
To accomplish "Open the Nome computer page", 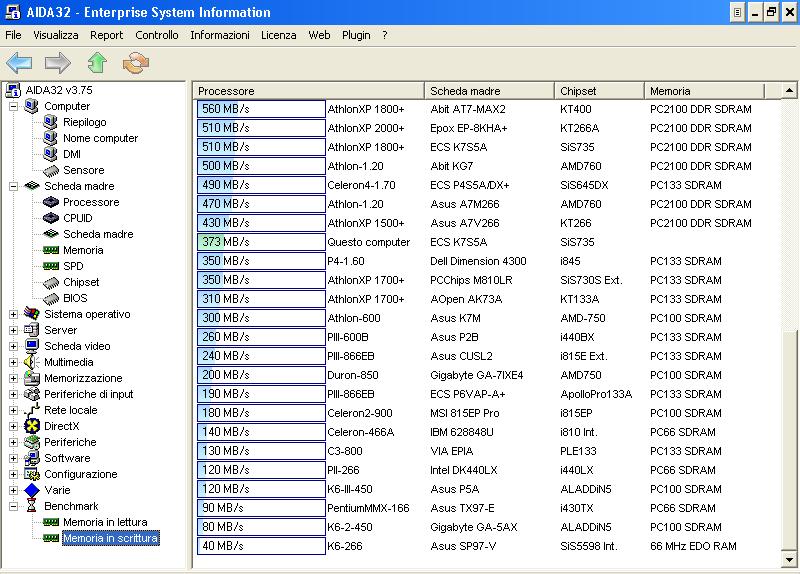I will pos(101,138).
